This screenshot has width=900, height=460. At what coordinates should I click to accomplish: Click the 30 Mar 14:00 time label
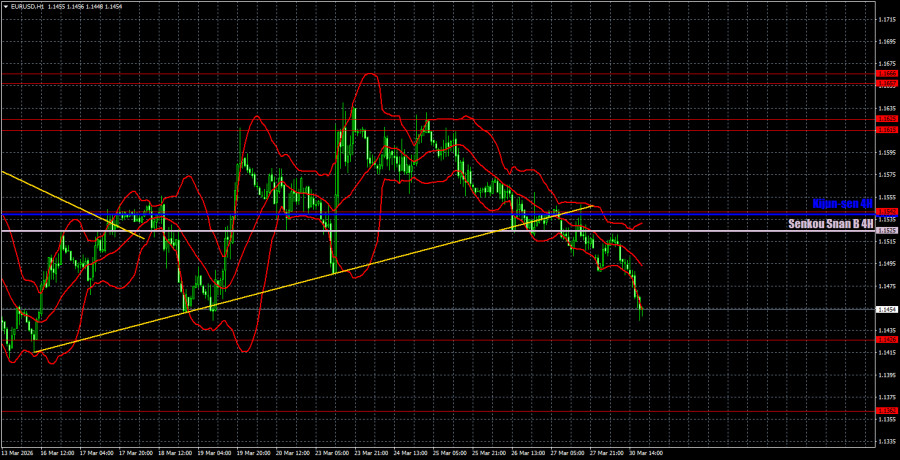pos(645,453)
